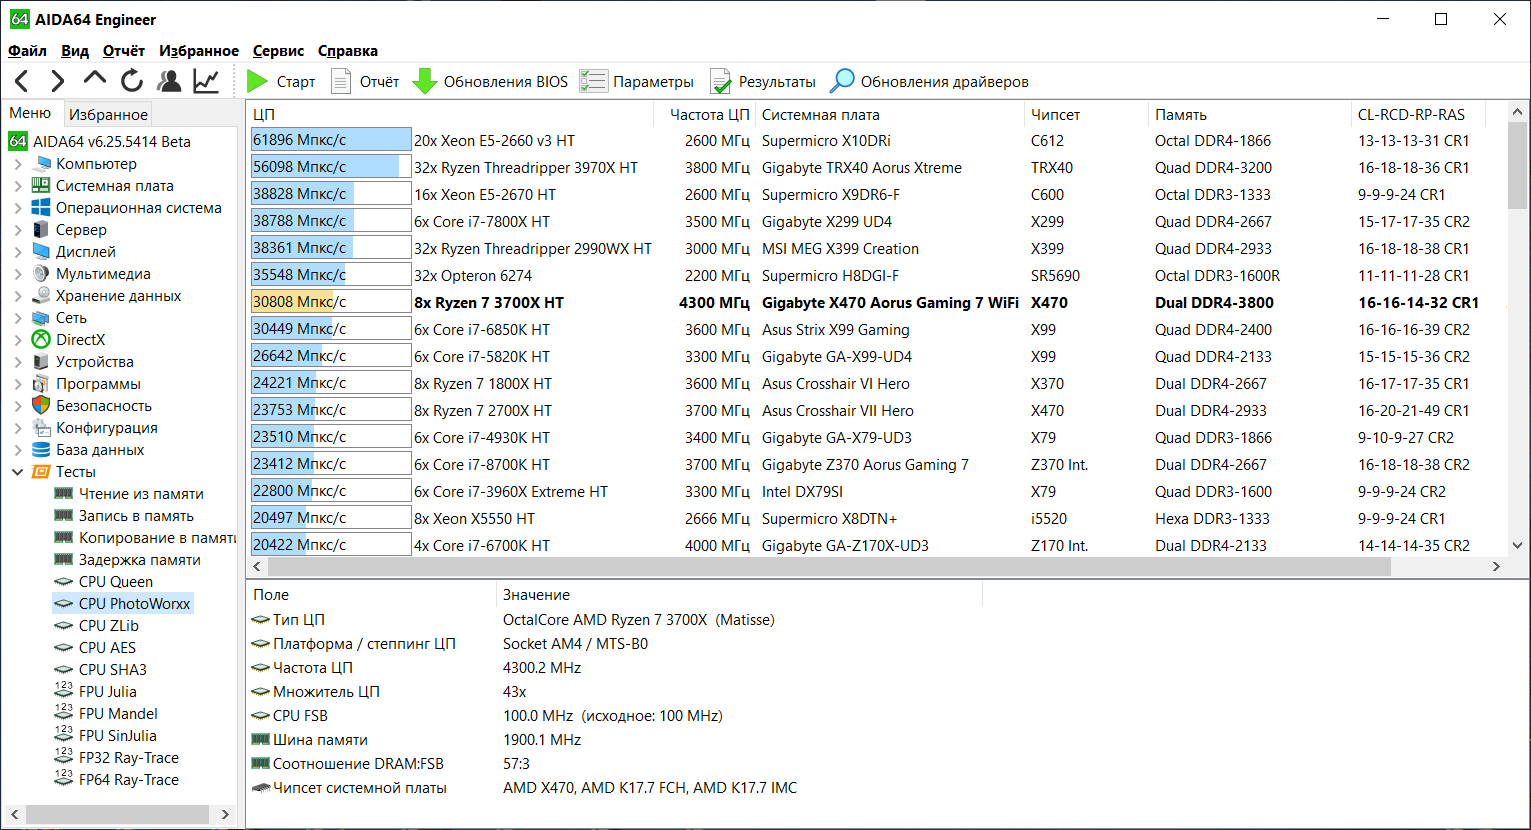Select Компьютер in the menu tree
Viewport: 1531px width, 830px height.
(x=96, y=164)
